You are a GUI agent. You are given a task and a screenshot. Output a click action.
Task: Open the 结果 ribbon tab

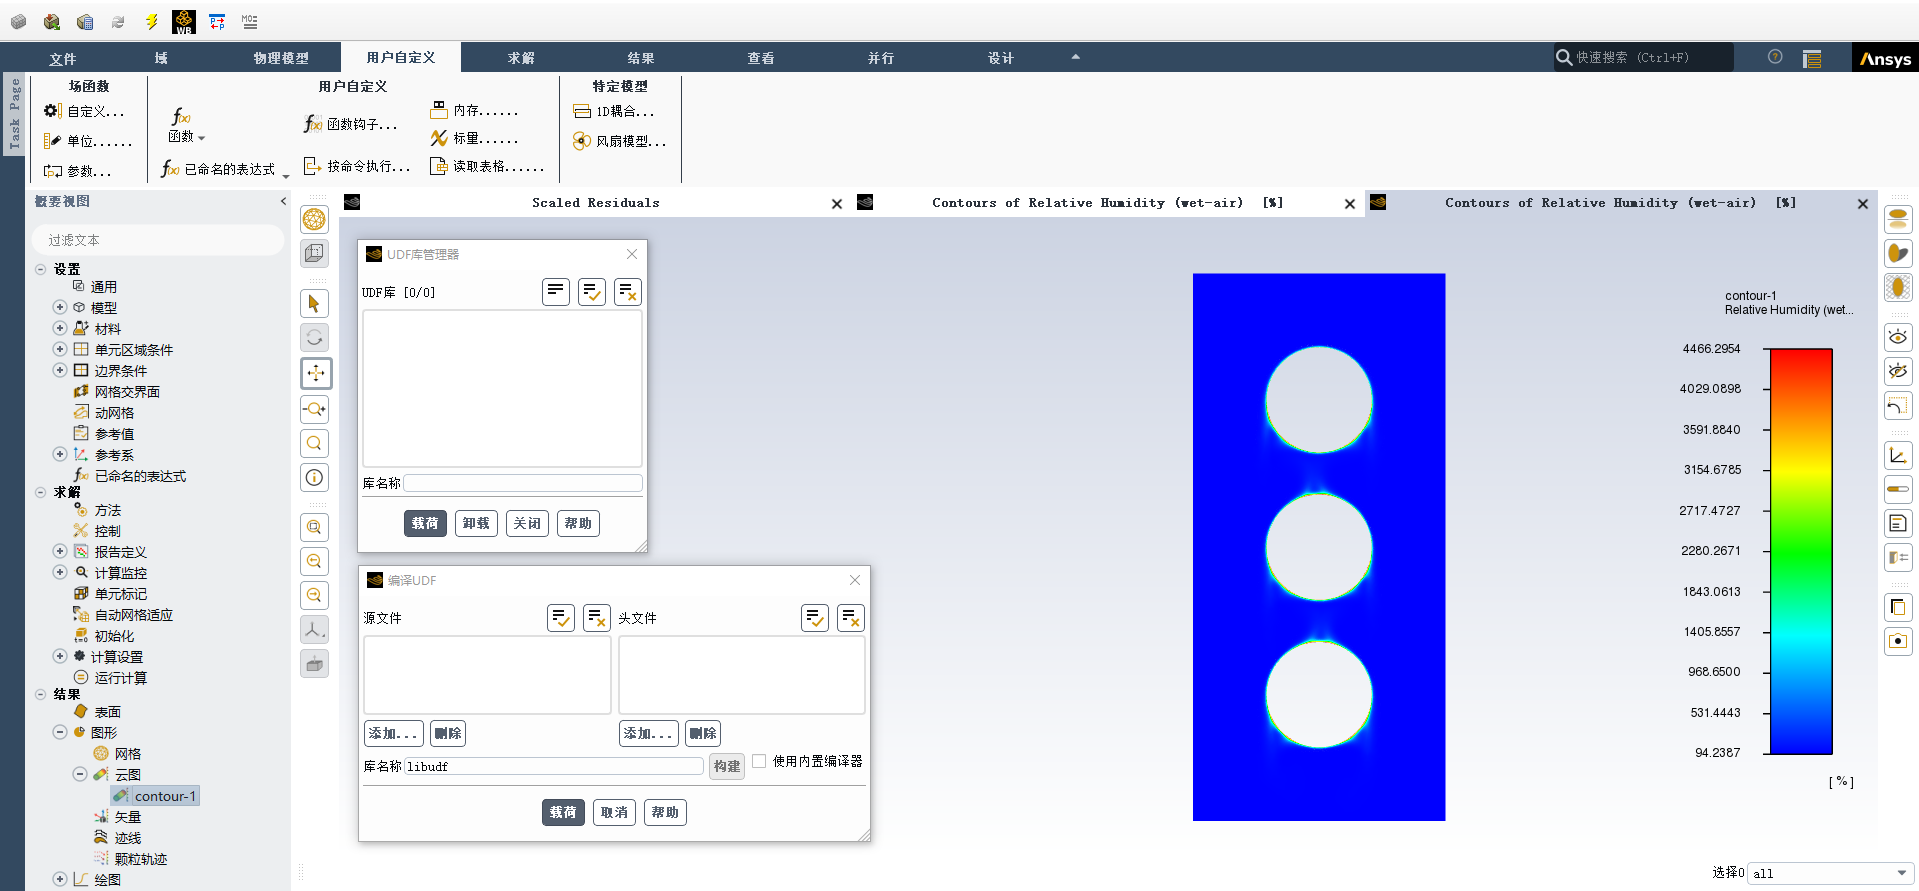pyautogui.click(x=641, y=58)
